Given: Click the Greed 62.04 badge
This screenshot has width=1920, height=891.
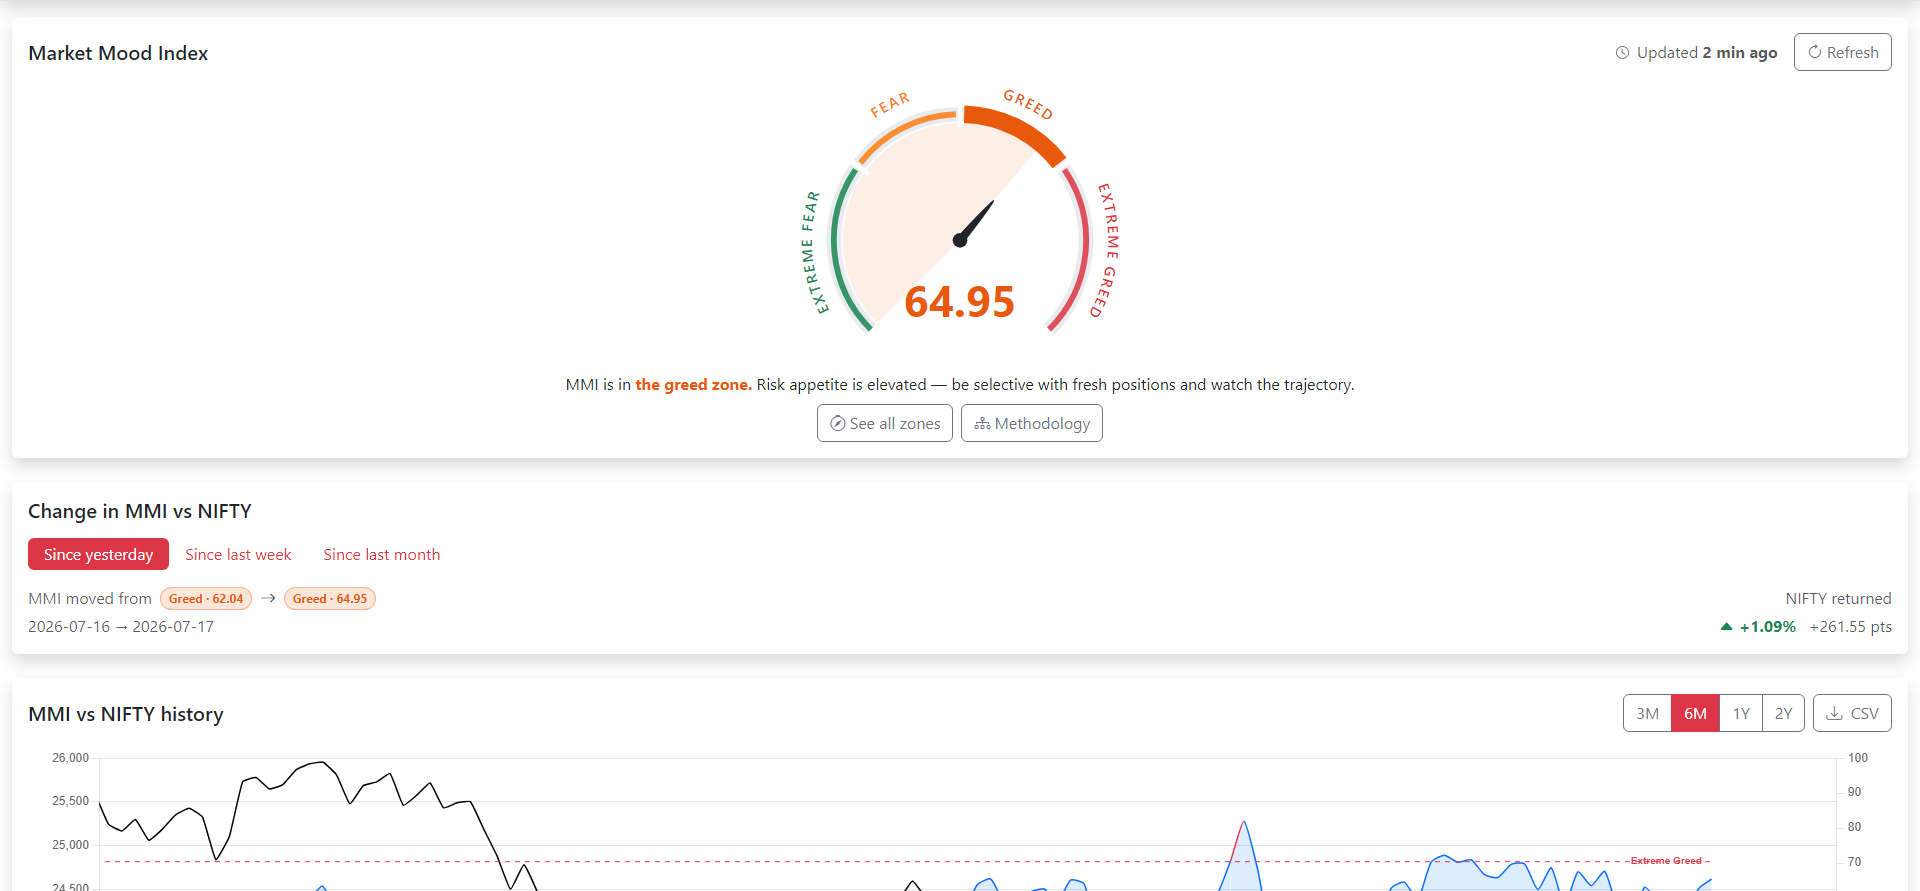Looking at the screenshot, I should (x=206, y=599).
